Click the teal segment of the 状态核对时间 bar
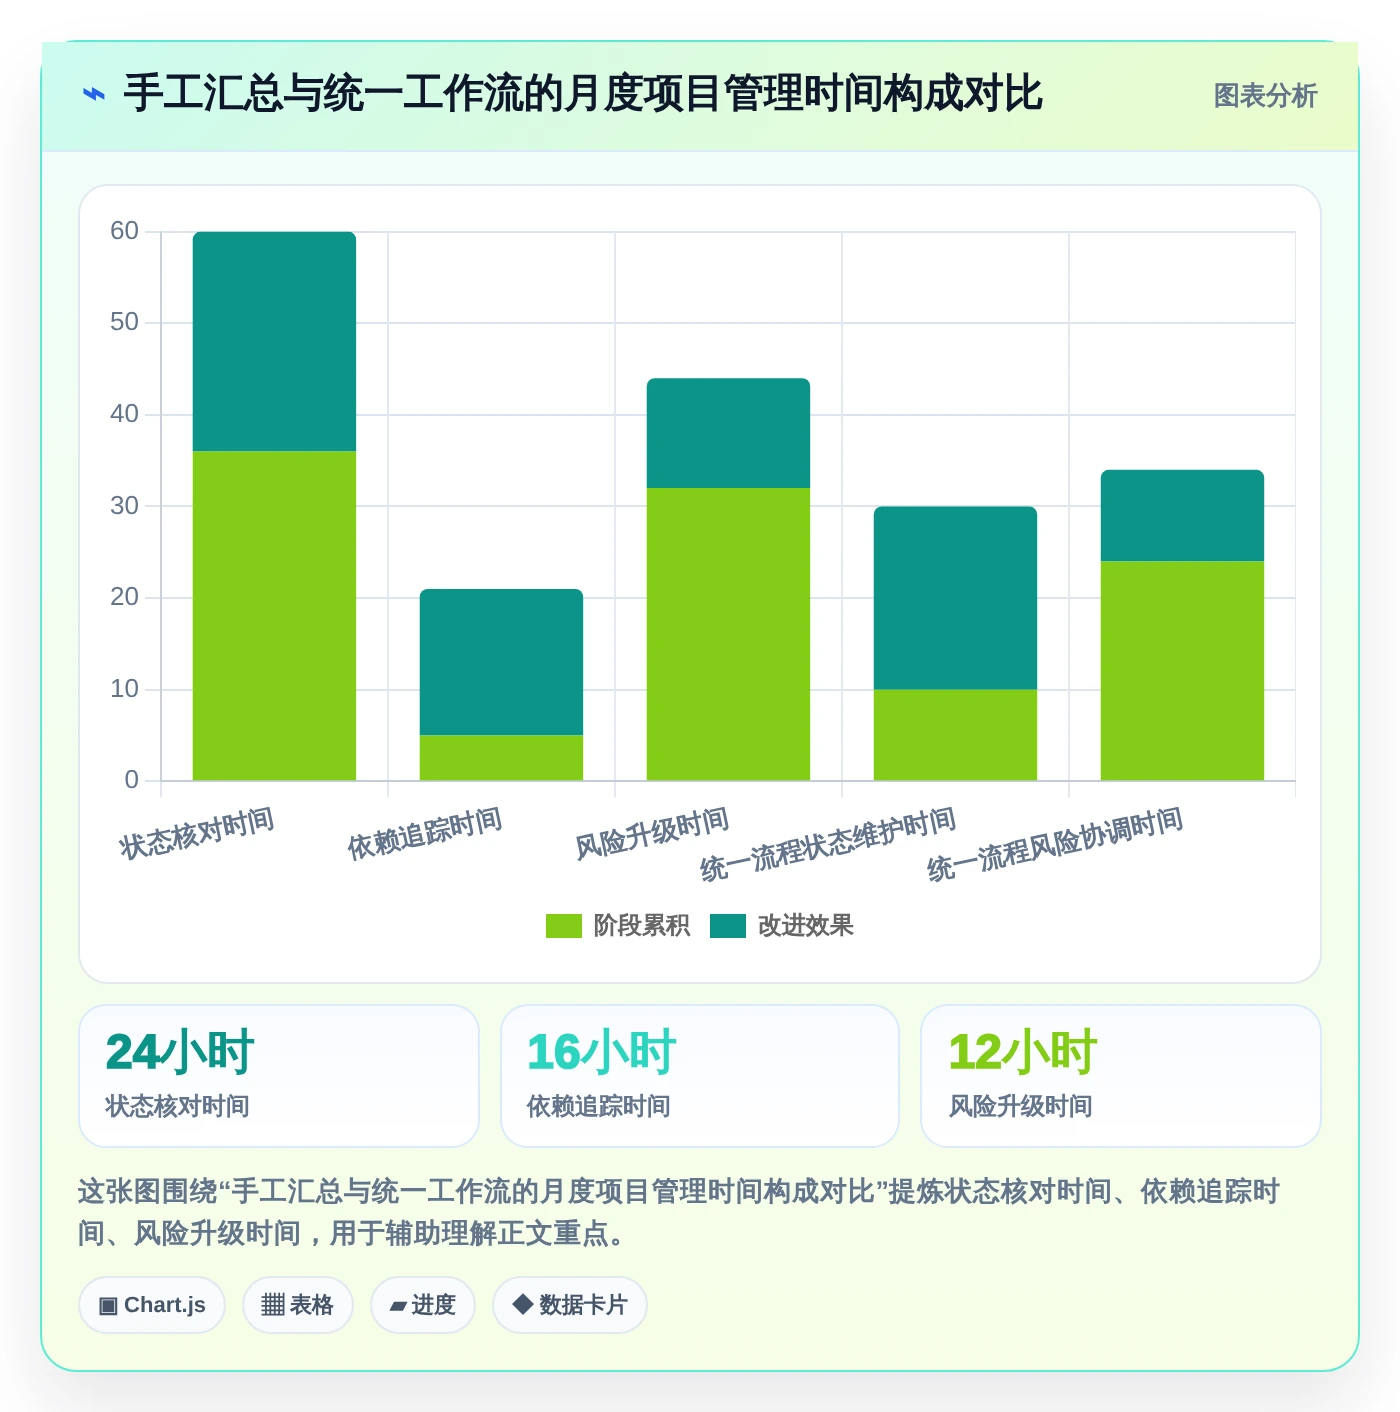Viewport: 1400px width, 1412px height. (274, 342)
